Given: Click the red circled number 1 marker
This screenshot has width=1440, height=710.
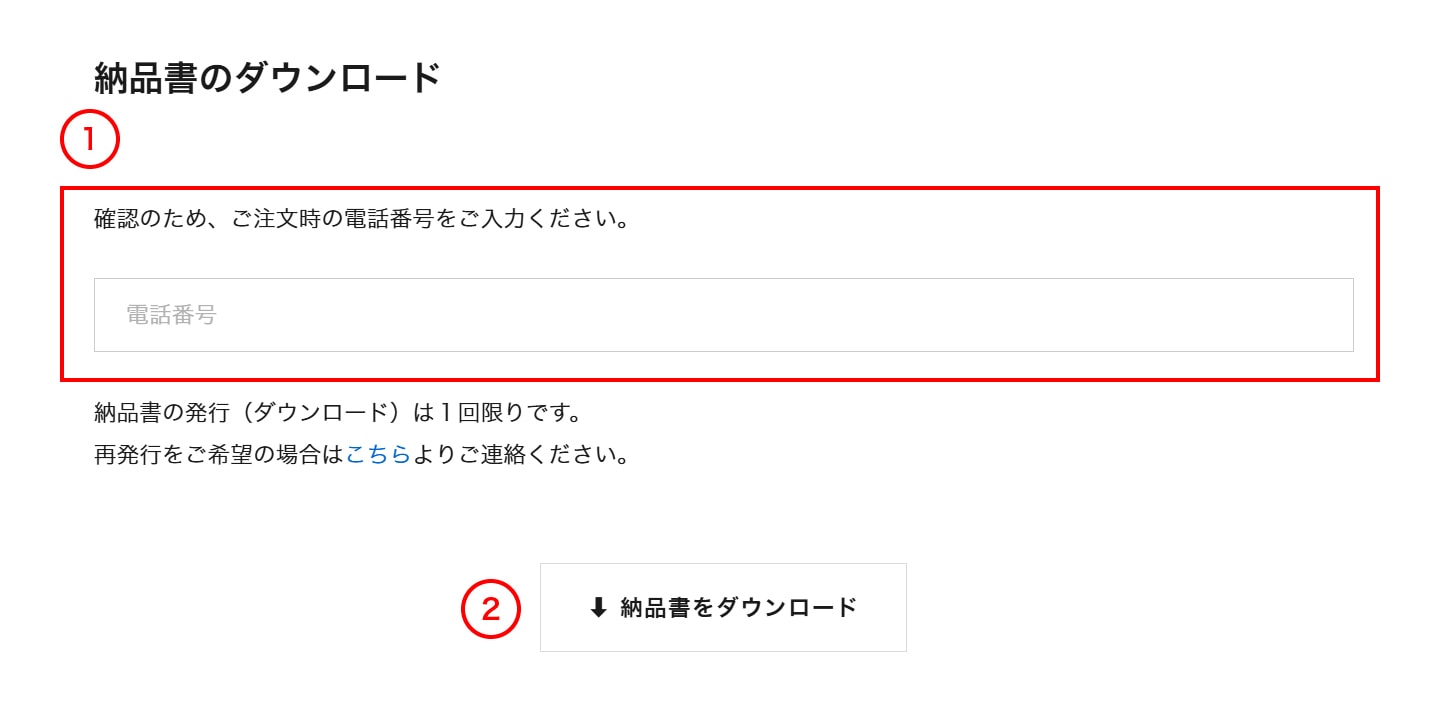Looking at the screenshot, I should [x=90, y=140].
